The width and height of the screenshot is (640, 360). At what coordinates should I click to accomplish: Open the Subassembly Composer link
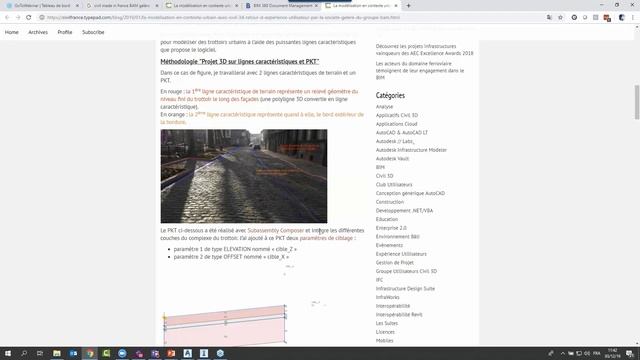tap(276, 231)
